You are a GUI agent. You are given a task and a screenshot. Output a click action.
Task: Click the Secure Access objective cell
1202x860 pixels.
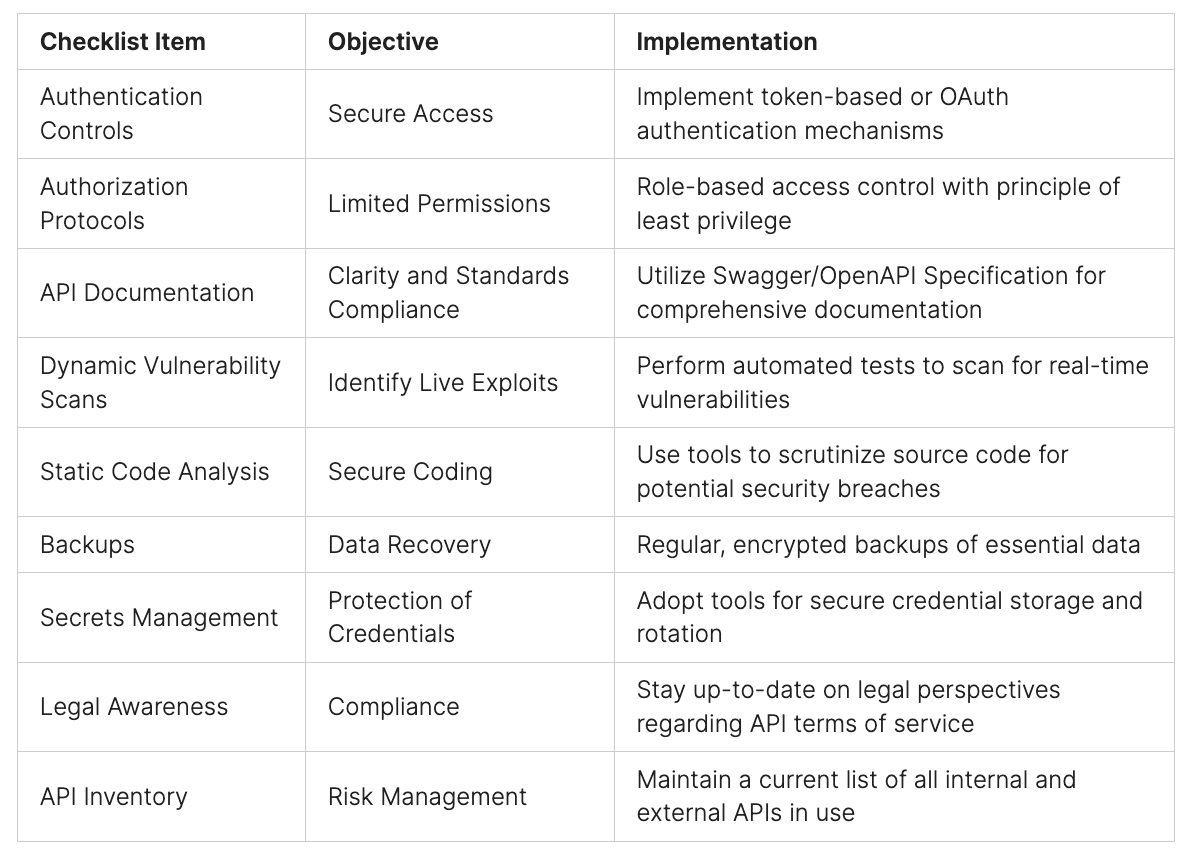(411, 114)
